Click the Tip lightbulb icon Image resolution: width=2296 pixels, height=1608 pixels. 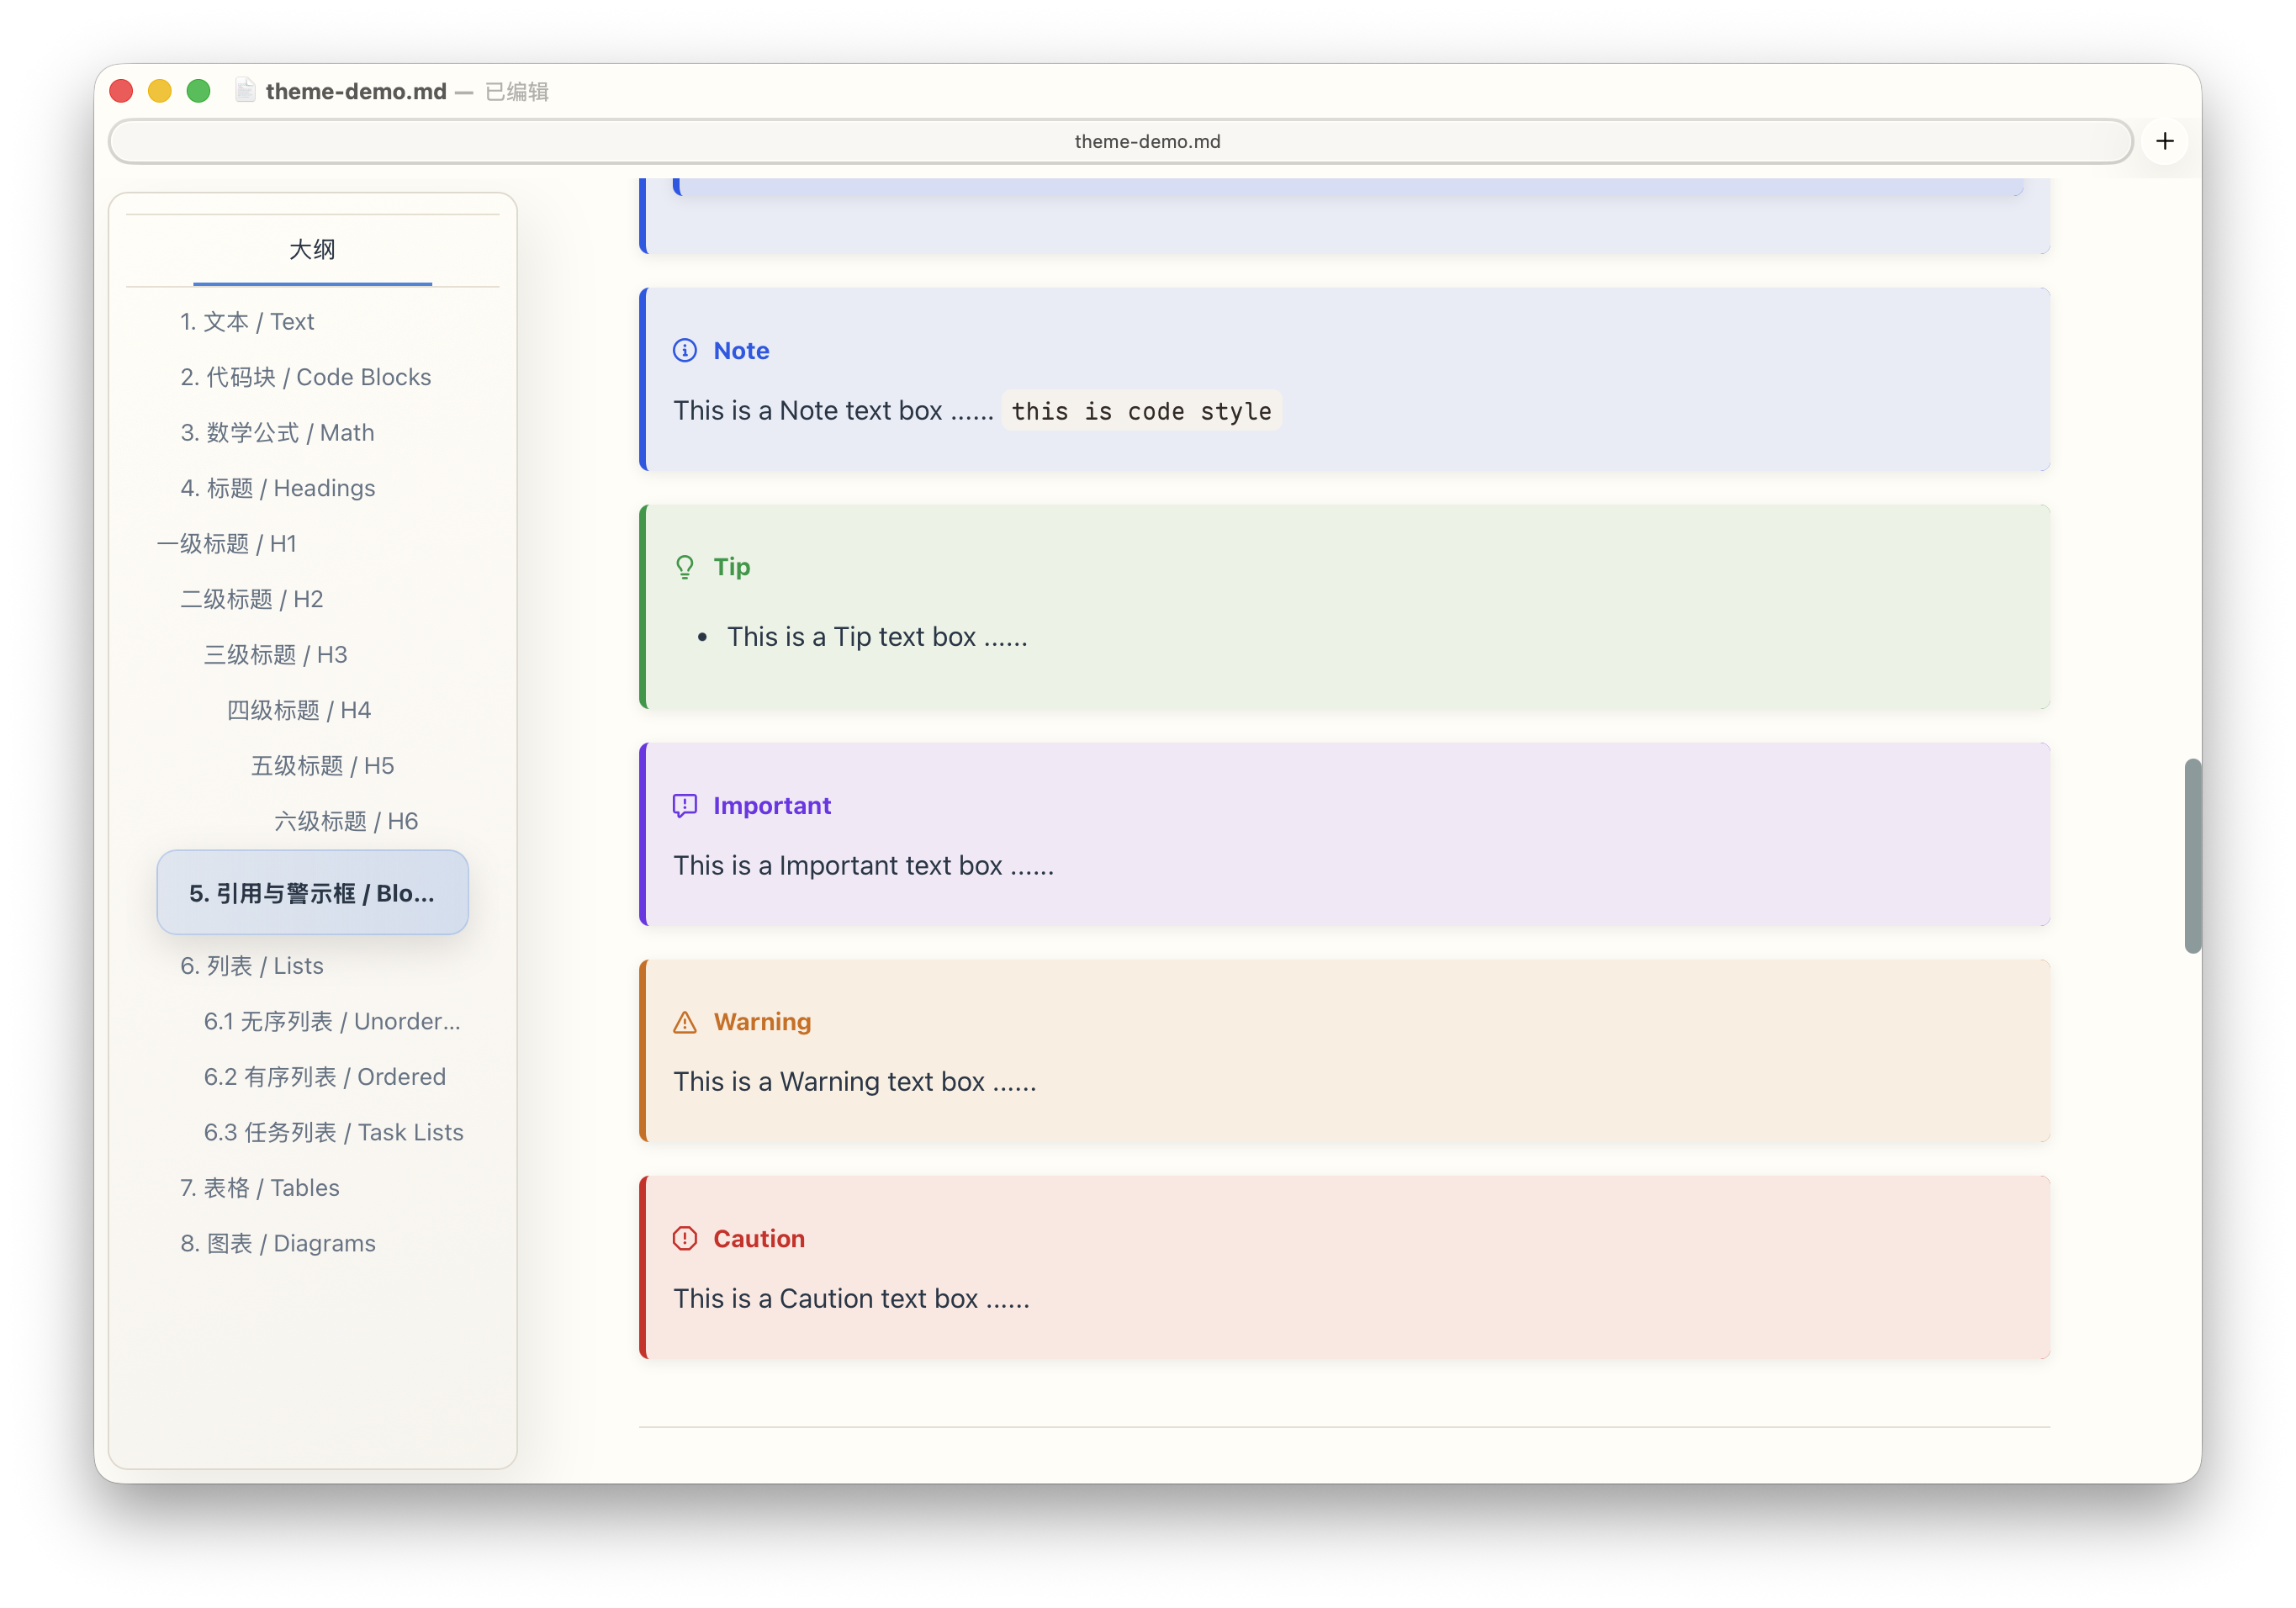pos(684,567)
